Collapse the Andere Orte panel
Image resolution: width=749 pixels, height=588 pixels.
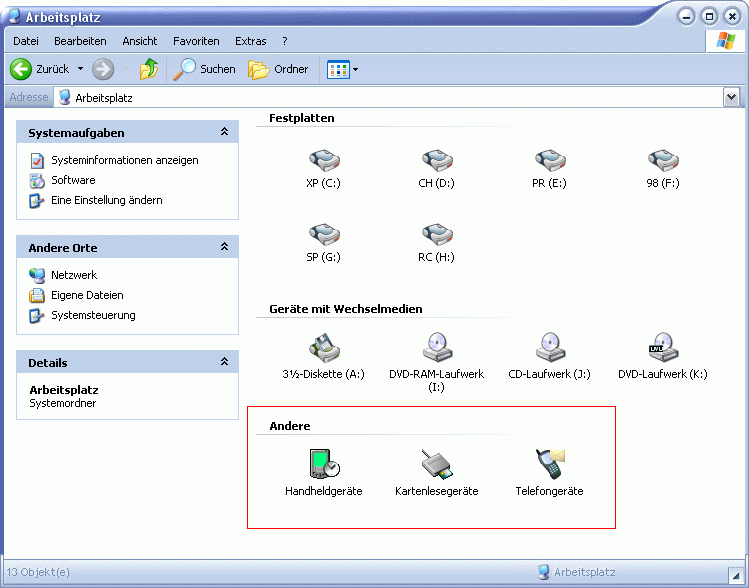225,247
